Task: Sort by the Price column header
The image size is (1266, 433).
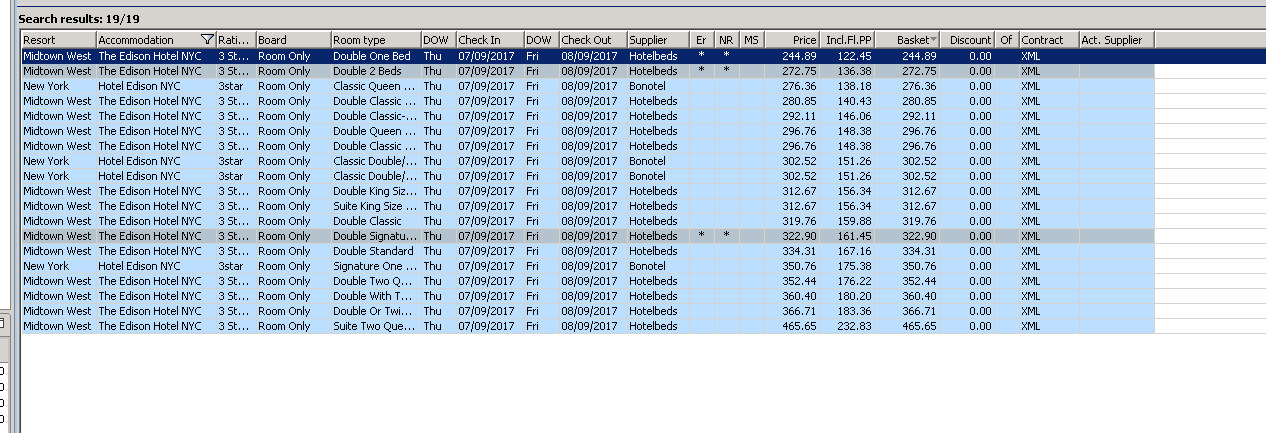Action: point(793,40)
